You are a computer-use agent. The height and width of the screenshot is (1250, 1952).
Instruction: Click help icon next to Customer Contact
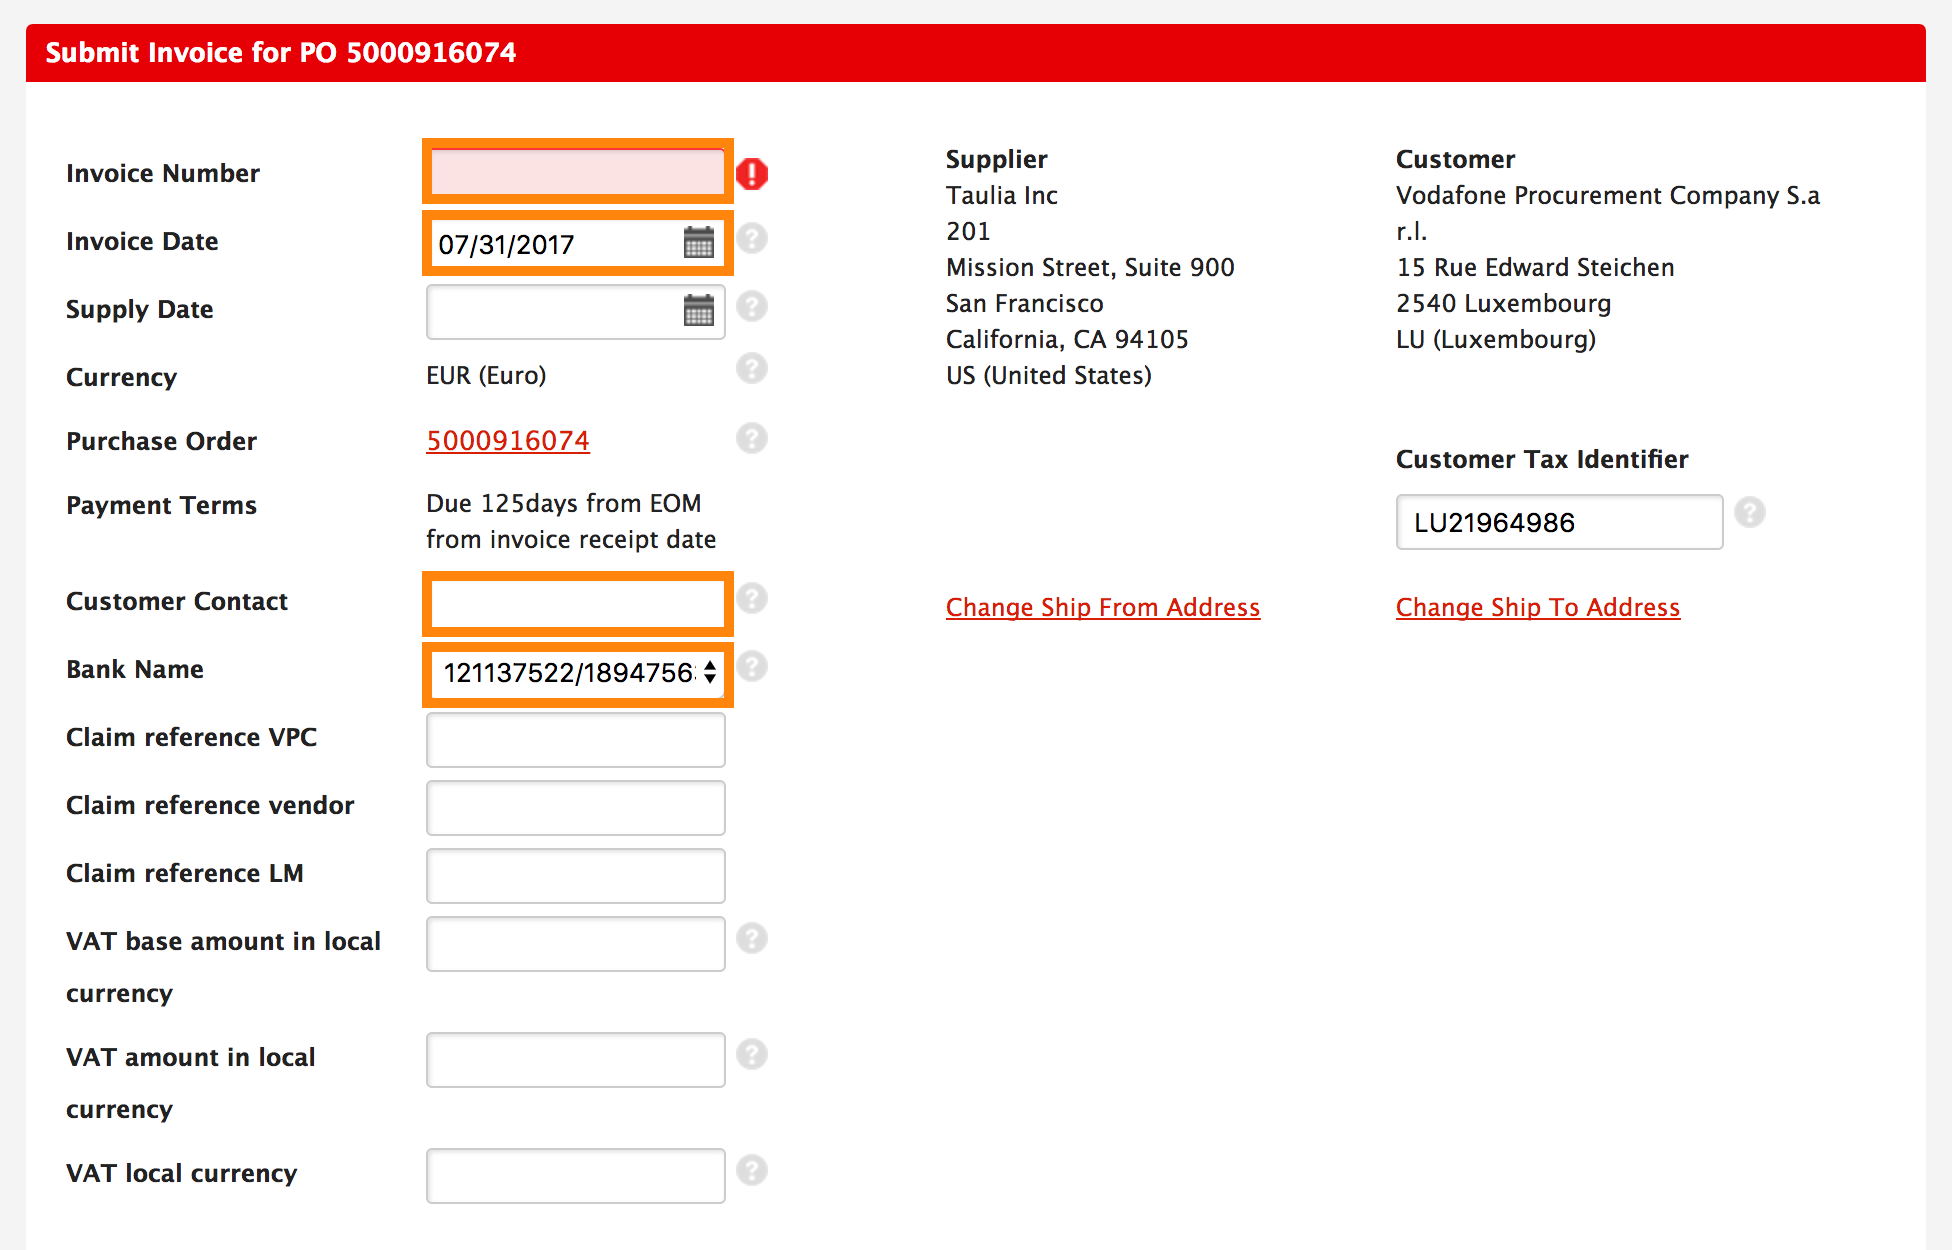(752, 599)
